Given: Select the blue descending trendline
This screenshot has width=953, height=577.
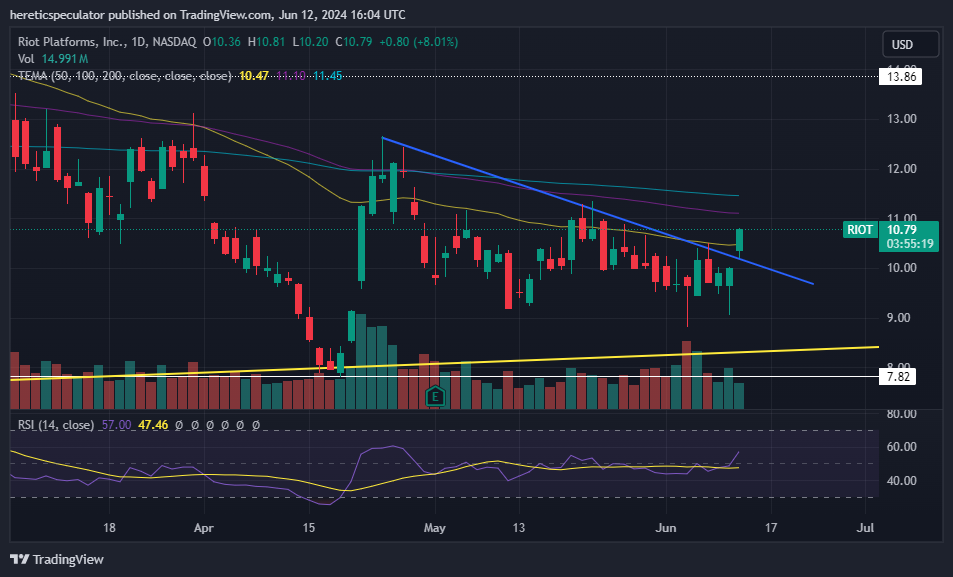Looking at the screenshot, I should [597, 210].
